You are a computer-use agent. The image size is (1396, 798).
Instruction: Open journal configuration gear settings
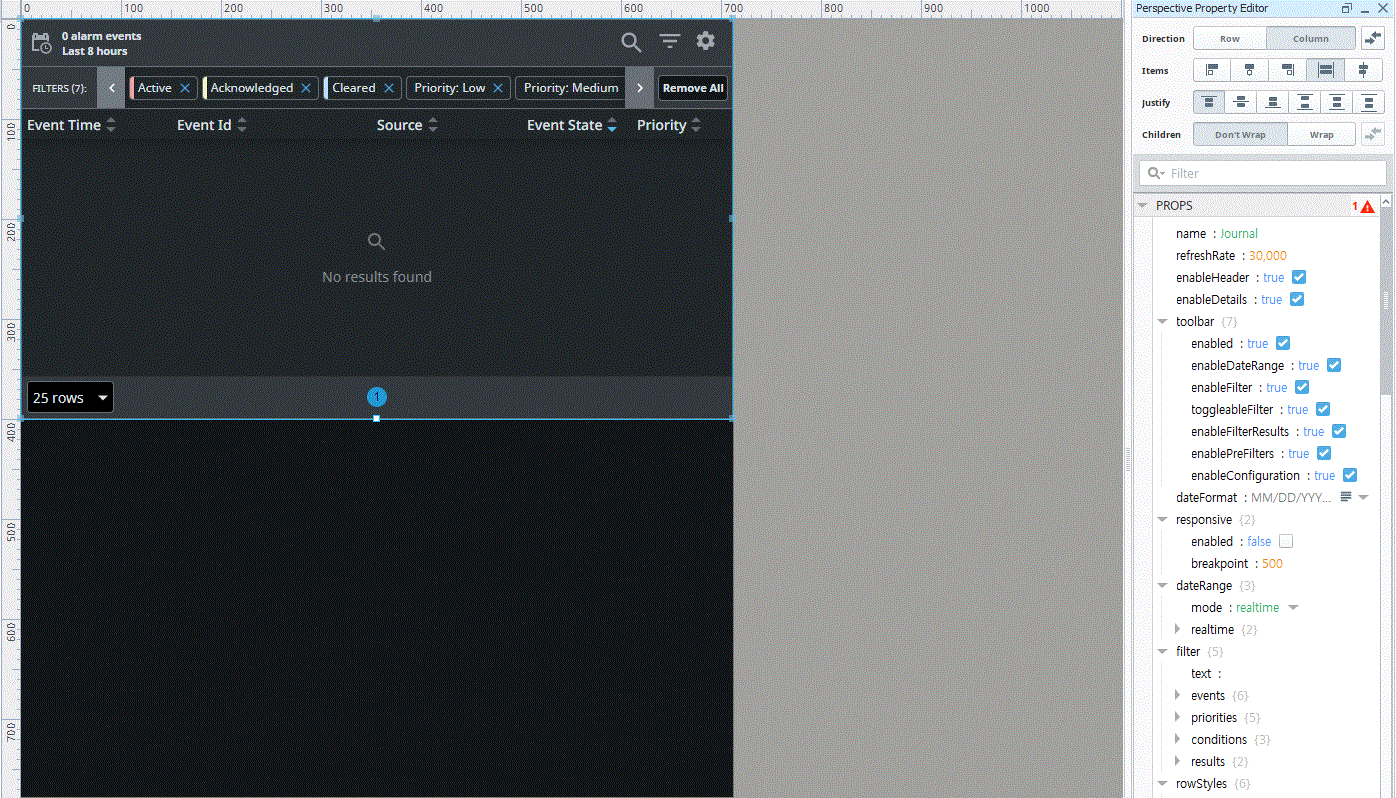pyautogui.click(x=706, y=41)
